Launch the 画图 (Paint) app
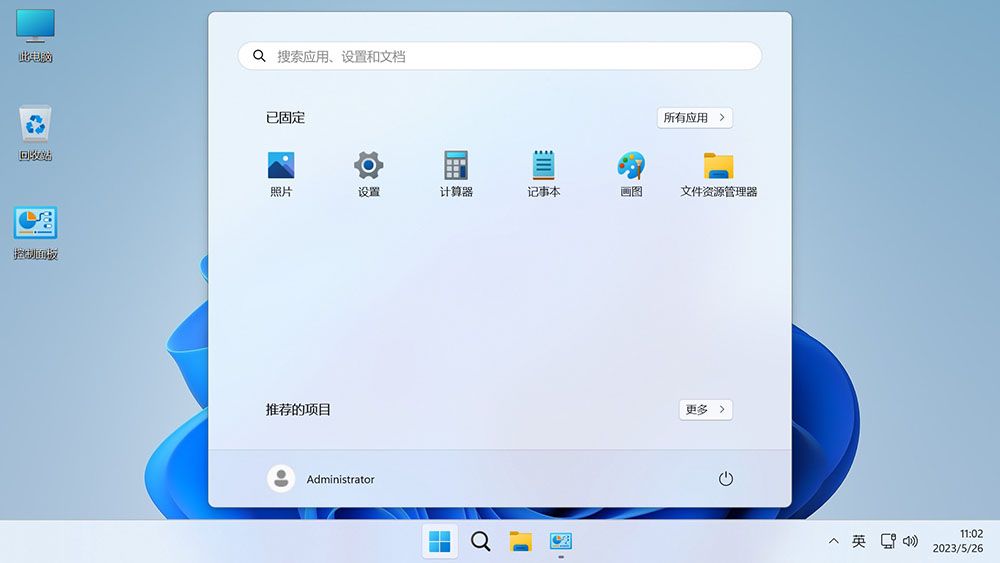 click(x=631, y=174)
